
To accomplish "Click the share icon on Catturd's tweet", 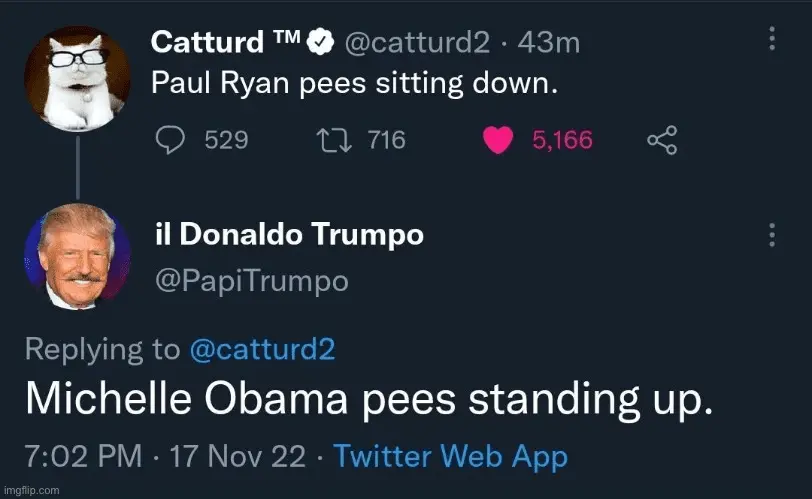I will (x=662, y=140).
